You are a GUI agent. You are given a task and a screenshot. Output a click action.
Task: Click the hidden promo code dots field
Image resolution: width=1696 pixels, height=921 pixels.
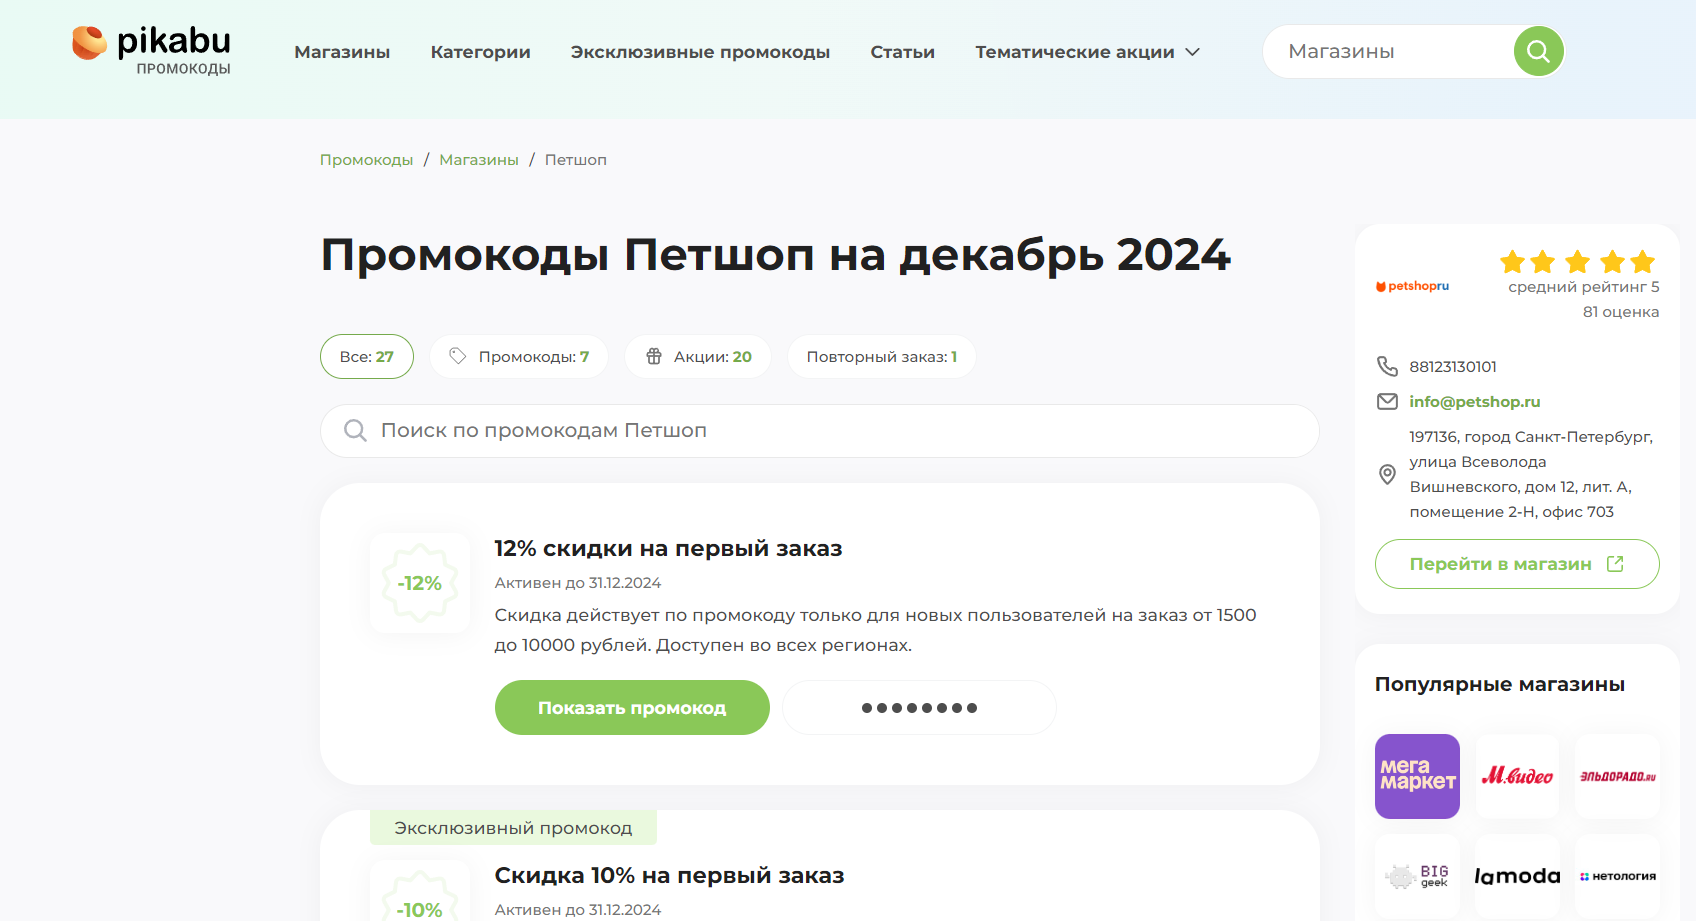[919, 707]
